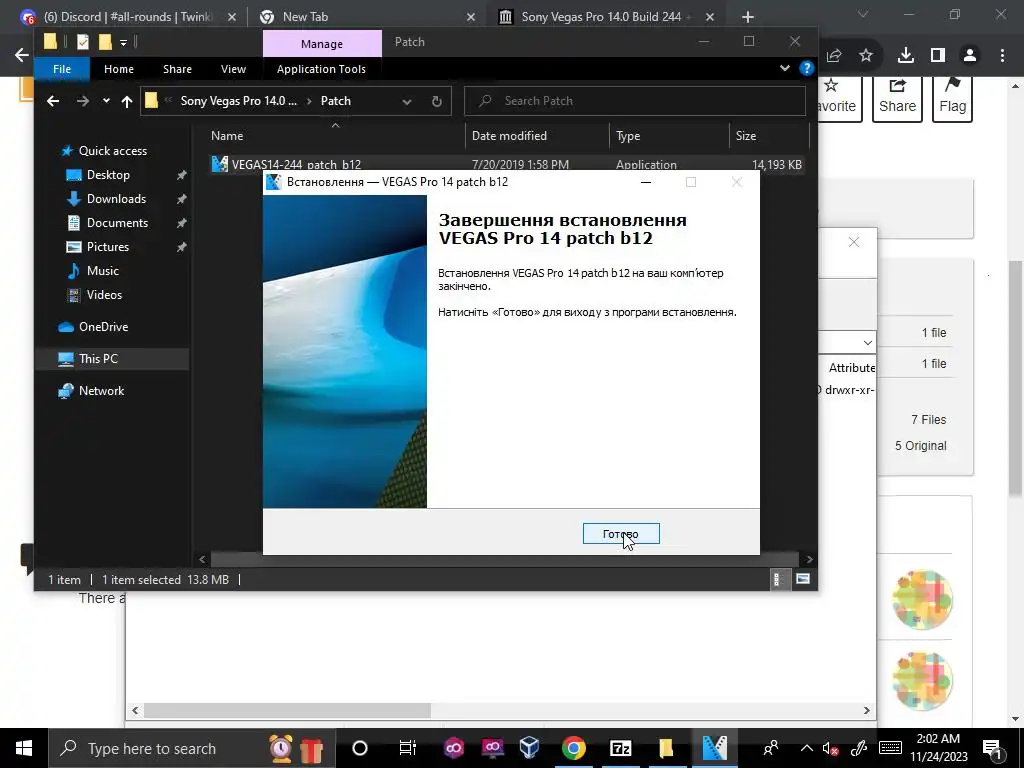Viewport: 1024px width, 768px height.
Task: Open a new Chrome tab
Action: pos(748,17)
